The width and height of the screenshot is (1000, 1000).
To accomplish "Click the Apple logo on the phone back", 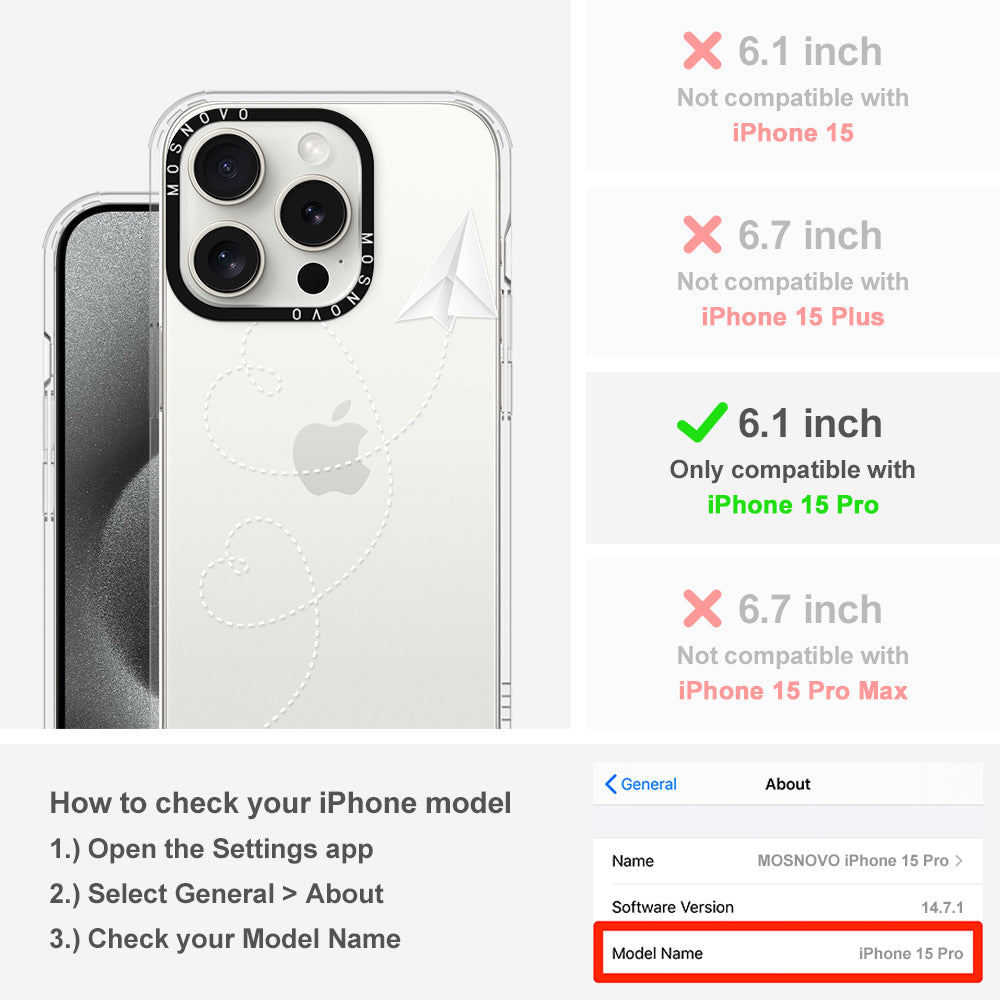I will 332,448.
